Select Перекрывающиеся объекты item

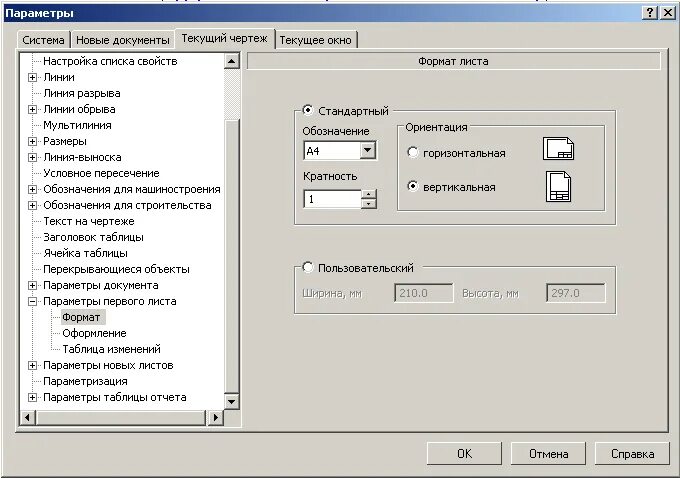116,269
